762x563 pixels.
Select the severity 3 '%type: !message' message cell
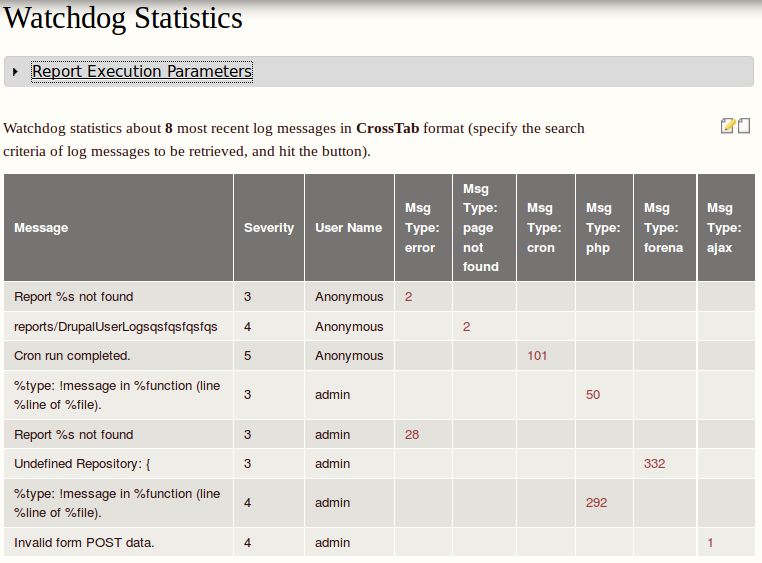[117, 395]
